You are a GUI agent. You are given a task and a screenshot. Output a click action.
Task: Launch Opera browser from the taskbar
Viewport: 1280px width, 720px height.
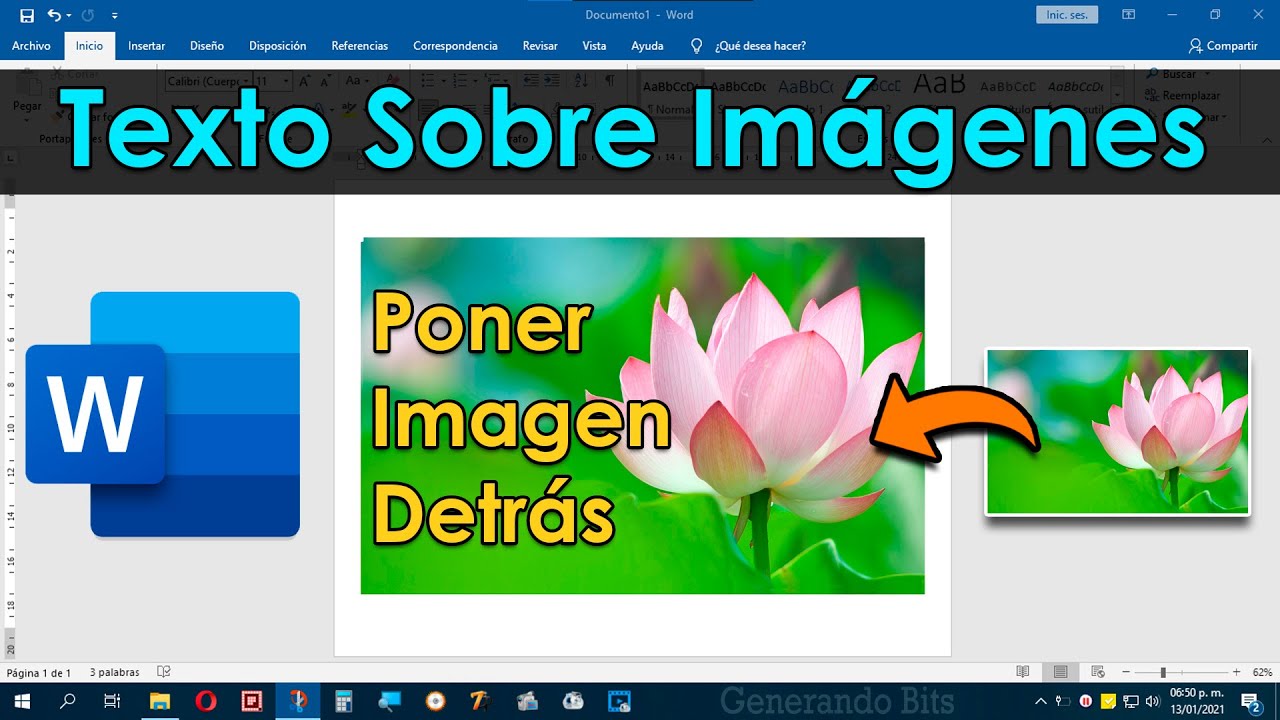[206, 701]
